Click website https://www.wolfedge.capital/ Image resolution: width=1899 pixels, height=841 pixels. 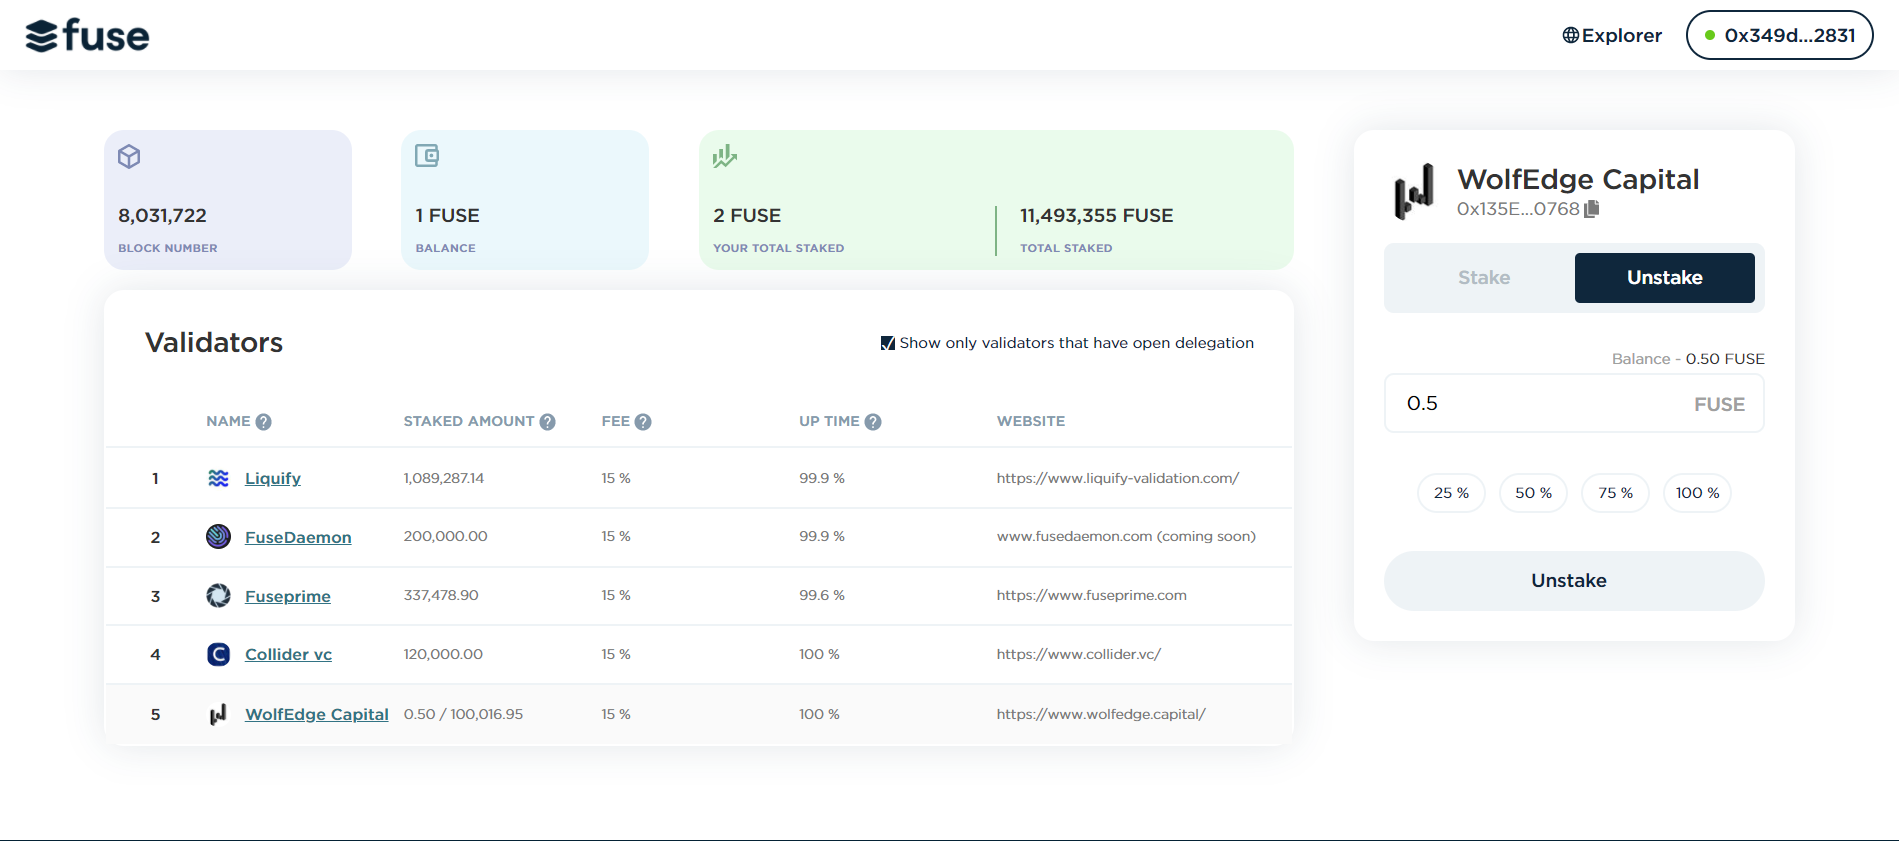[1101, 714]
